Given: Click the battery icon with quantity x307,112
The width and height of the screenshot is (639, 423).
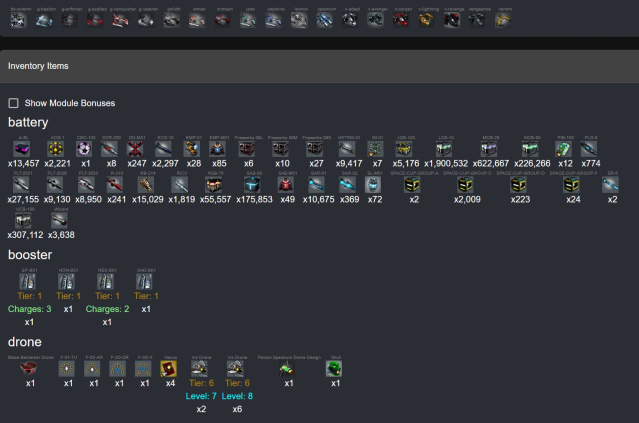Looking at the screenshot, I should click(x=22, y=221).
